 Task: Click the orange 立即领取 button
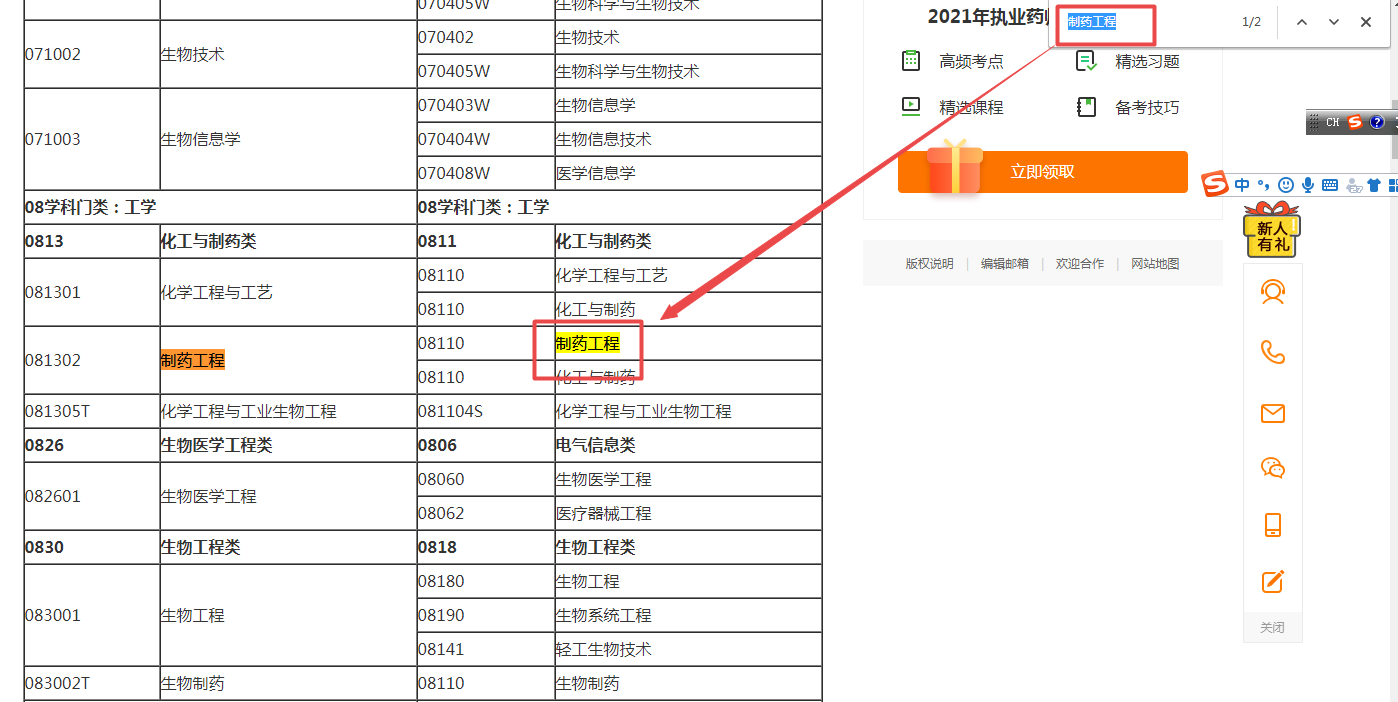(x=1042, y=172)
